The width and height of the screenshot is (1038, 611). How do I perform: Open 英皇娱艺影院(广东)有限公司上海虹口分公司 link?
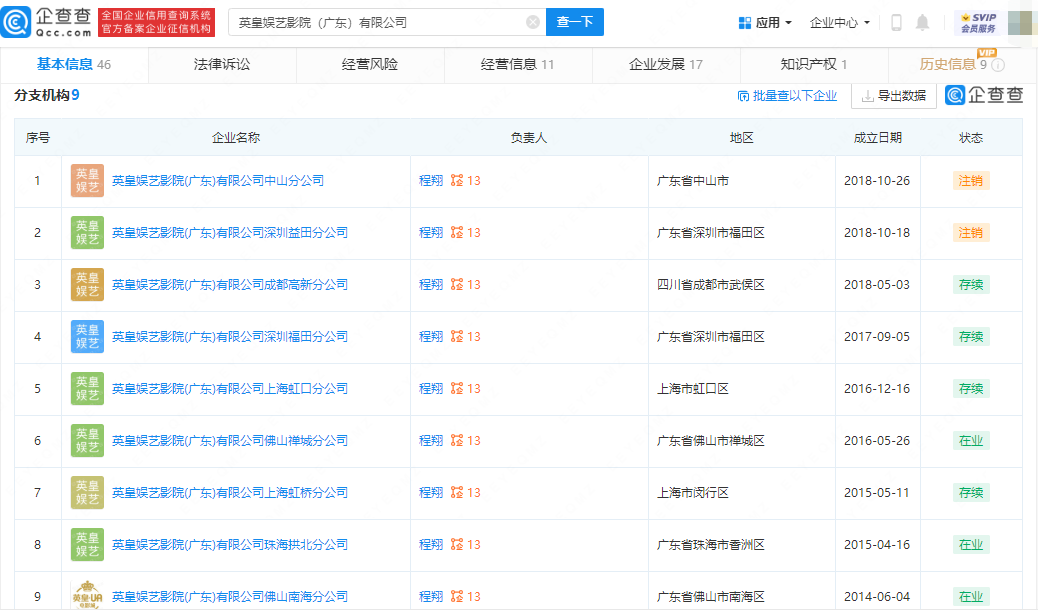coord(230,389)
